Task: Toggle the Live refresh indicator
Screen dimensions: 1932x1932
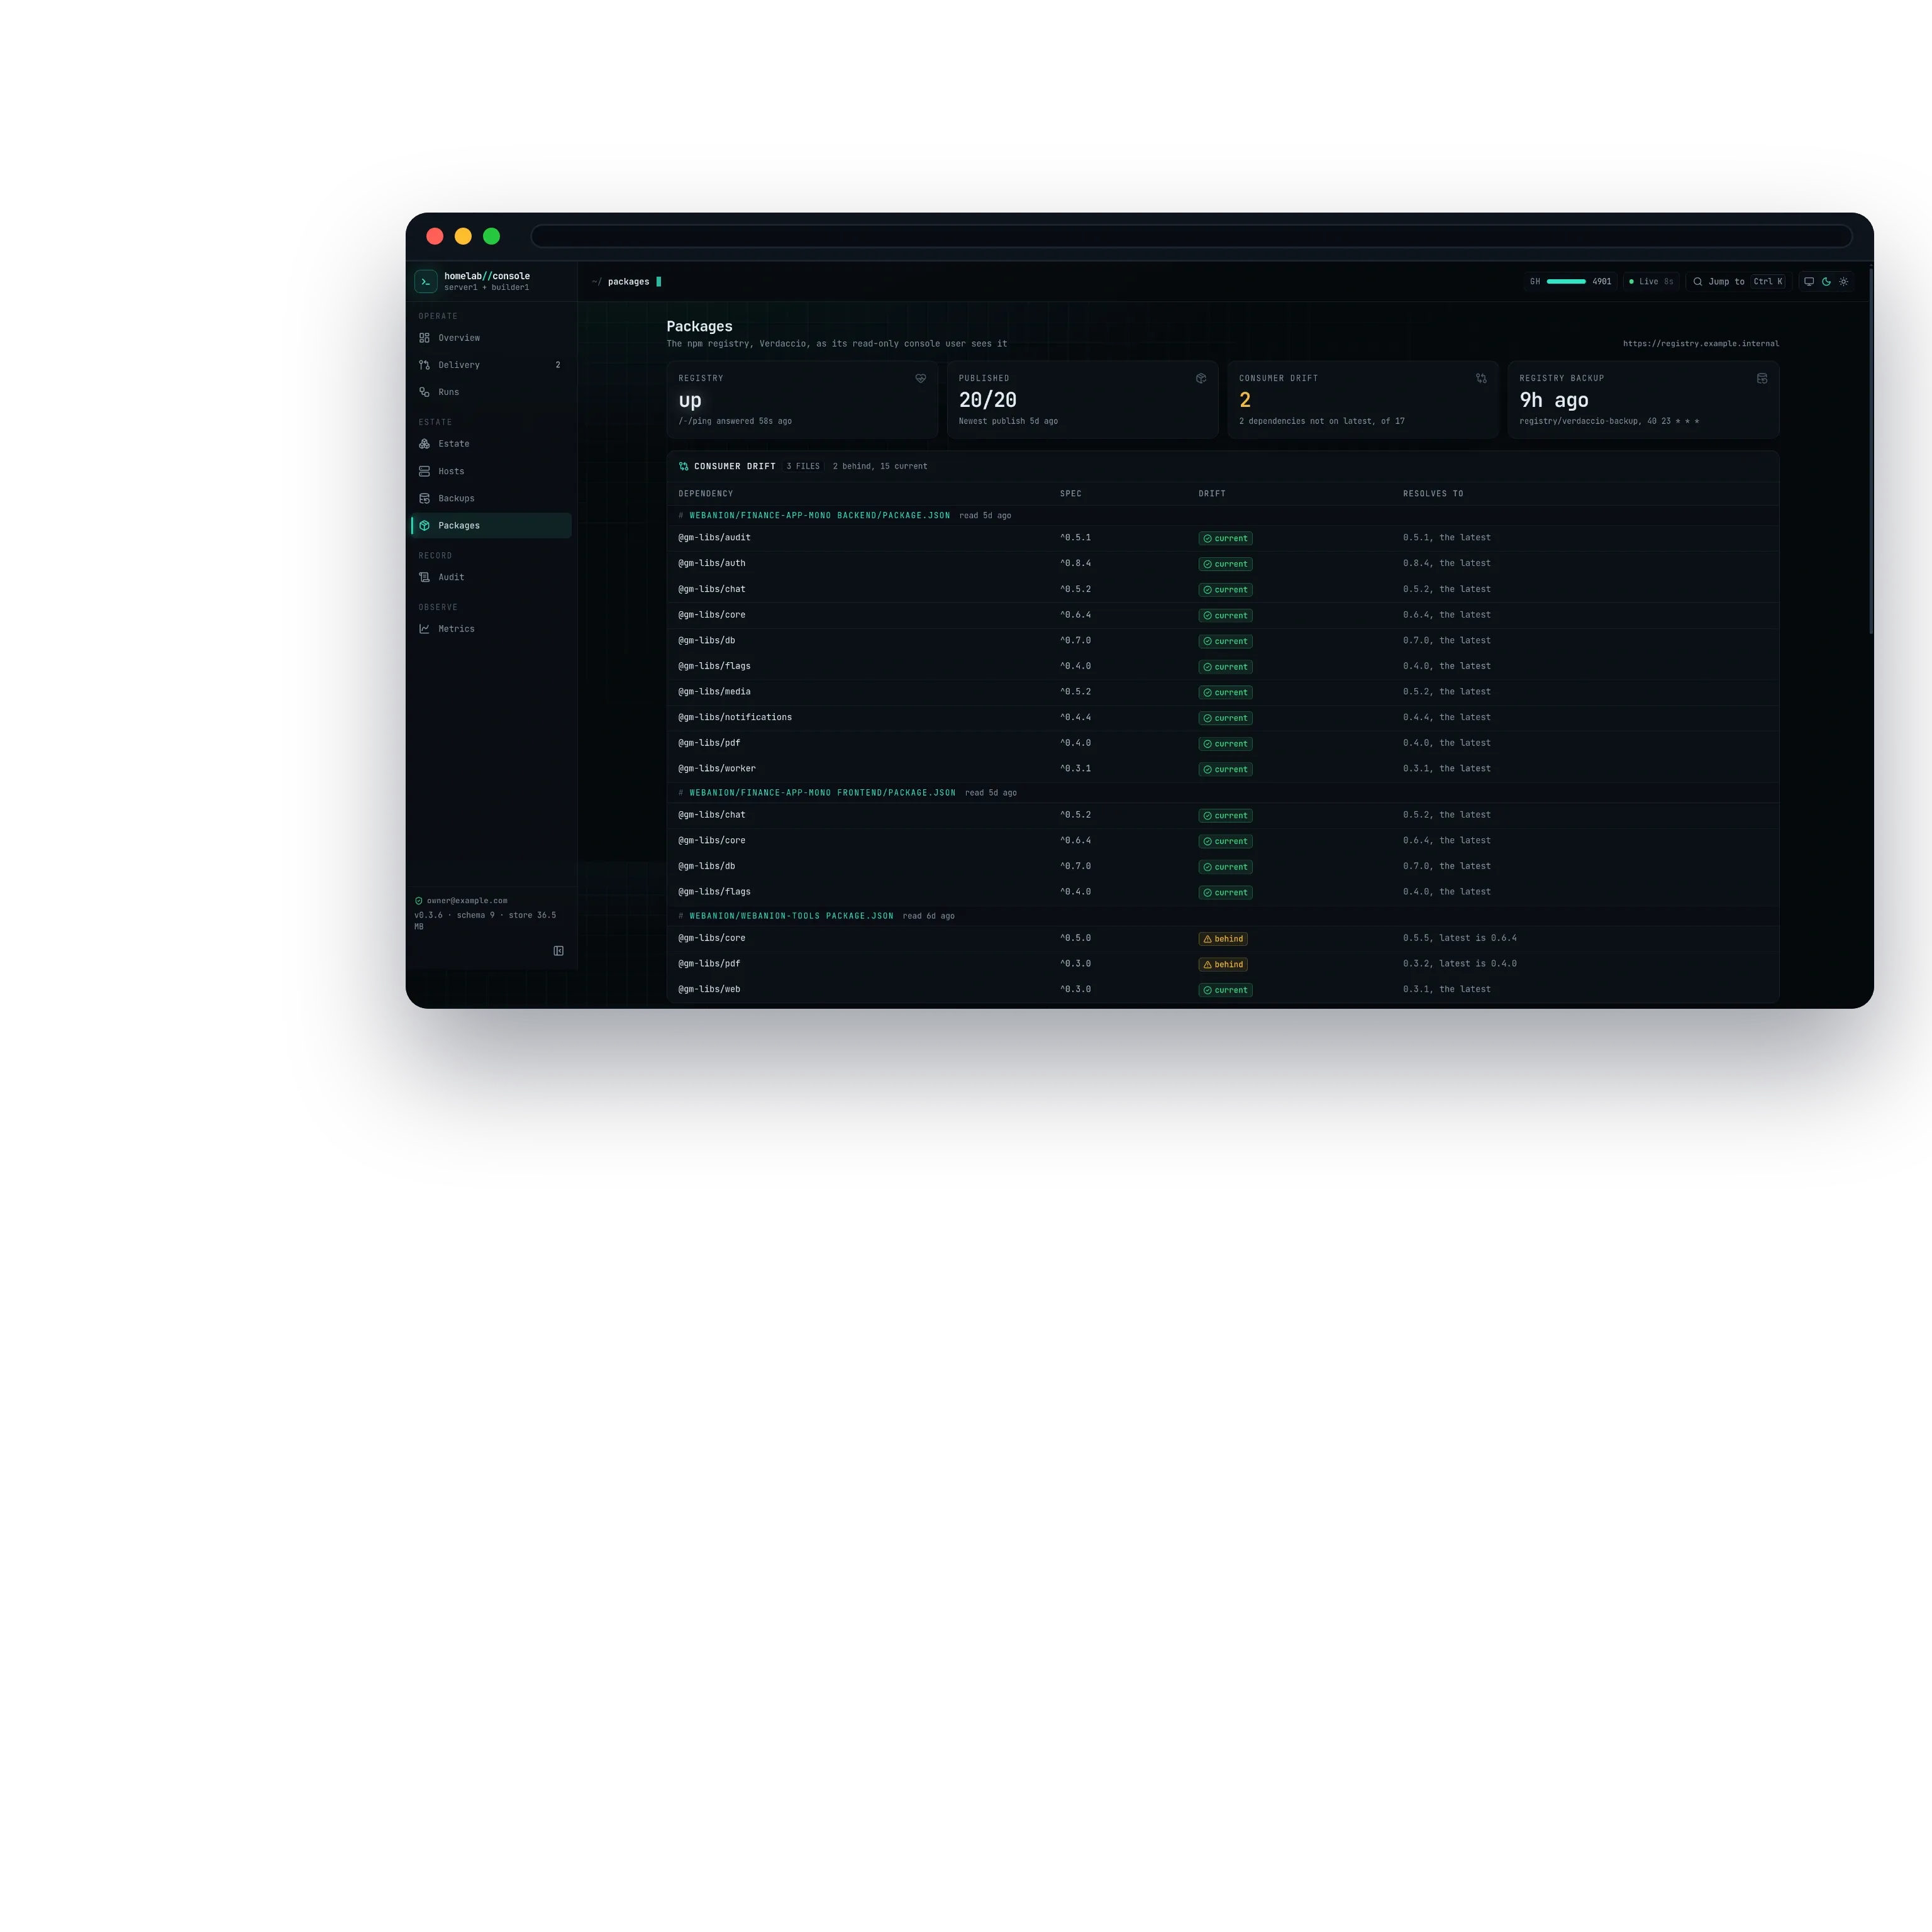Action: coord(1651,282)
